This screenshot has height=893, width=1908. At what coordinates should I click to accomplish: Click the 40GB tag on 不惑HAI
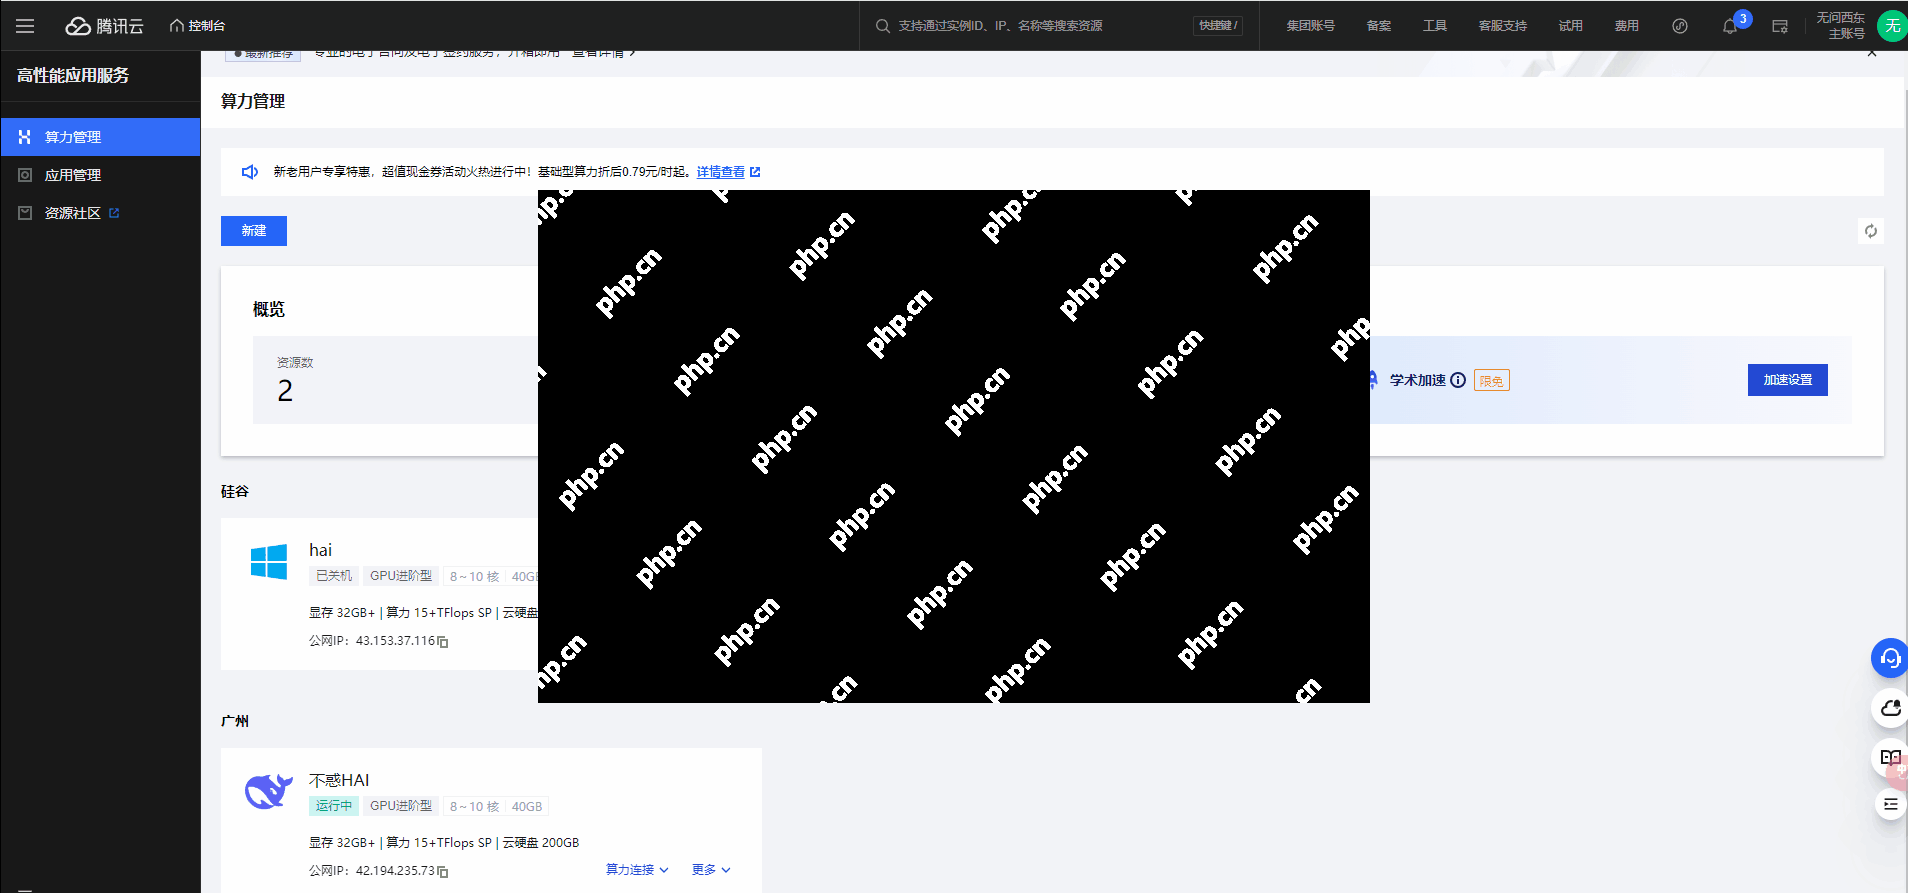[527, 806]
